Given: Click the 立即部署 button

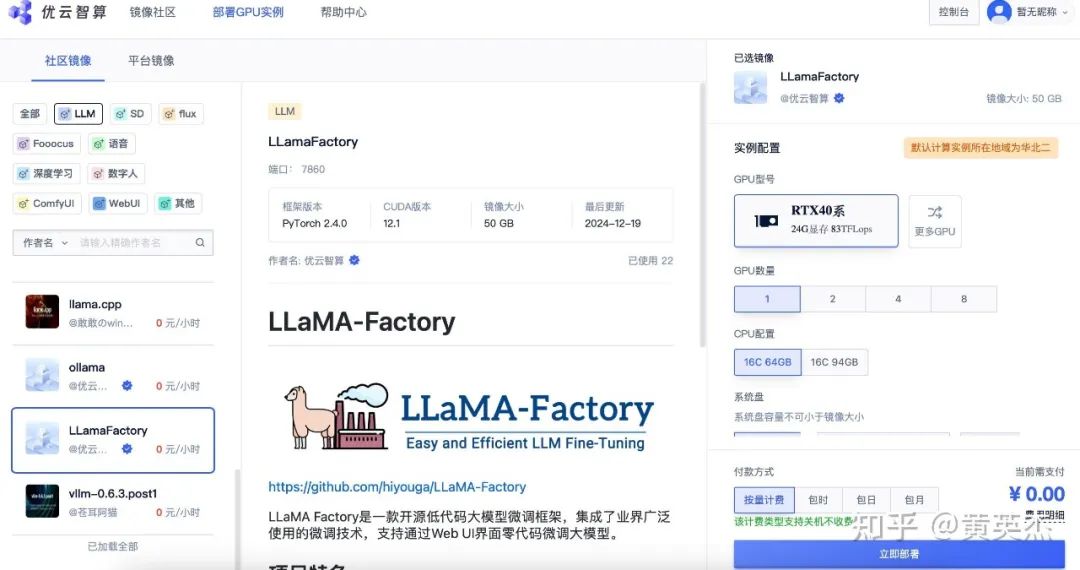Looking at the screenshot, I should coord(899,553).
